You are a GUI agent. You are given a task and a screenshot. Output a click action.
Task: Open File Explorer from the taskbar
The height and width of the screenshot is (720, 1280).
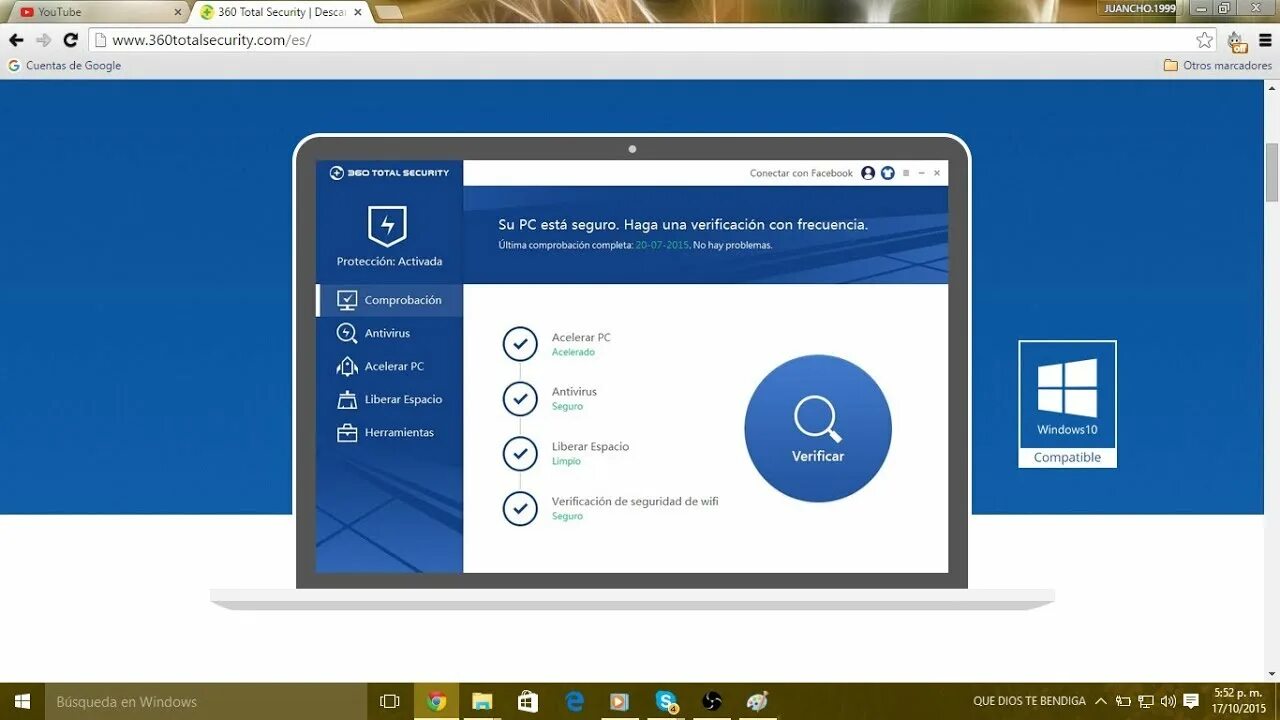482,701
